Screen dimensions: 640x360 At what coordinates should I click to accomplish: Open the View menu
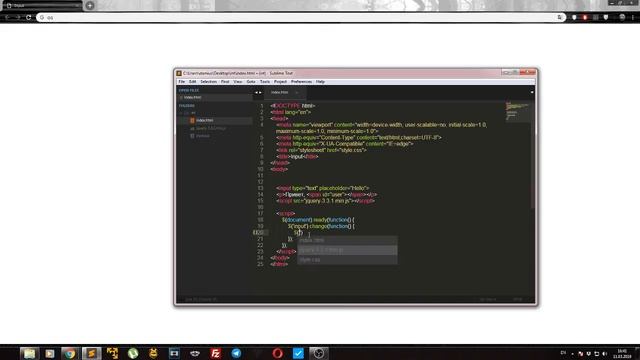[x=238, y=82]
